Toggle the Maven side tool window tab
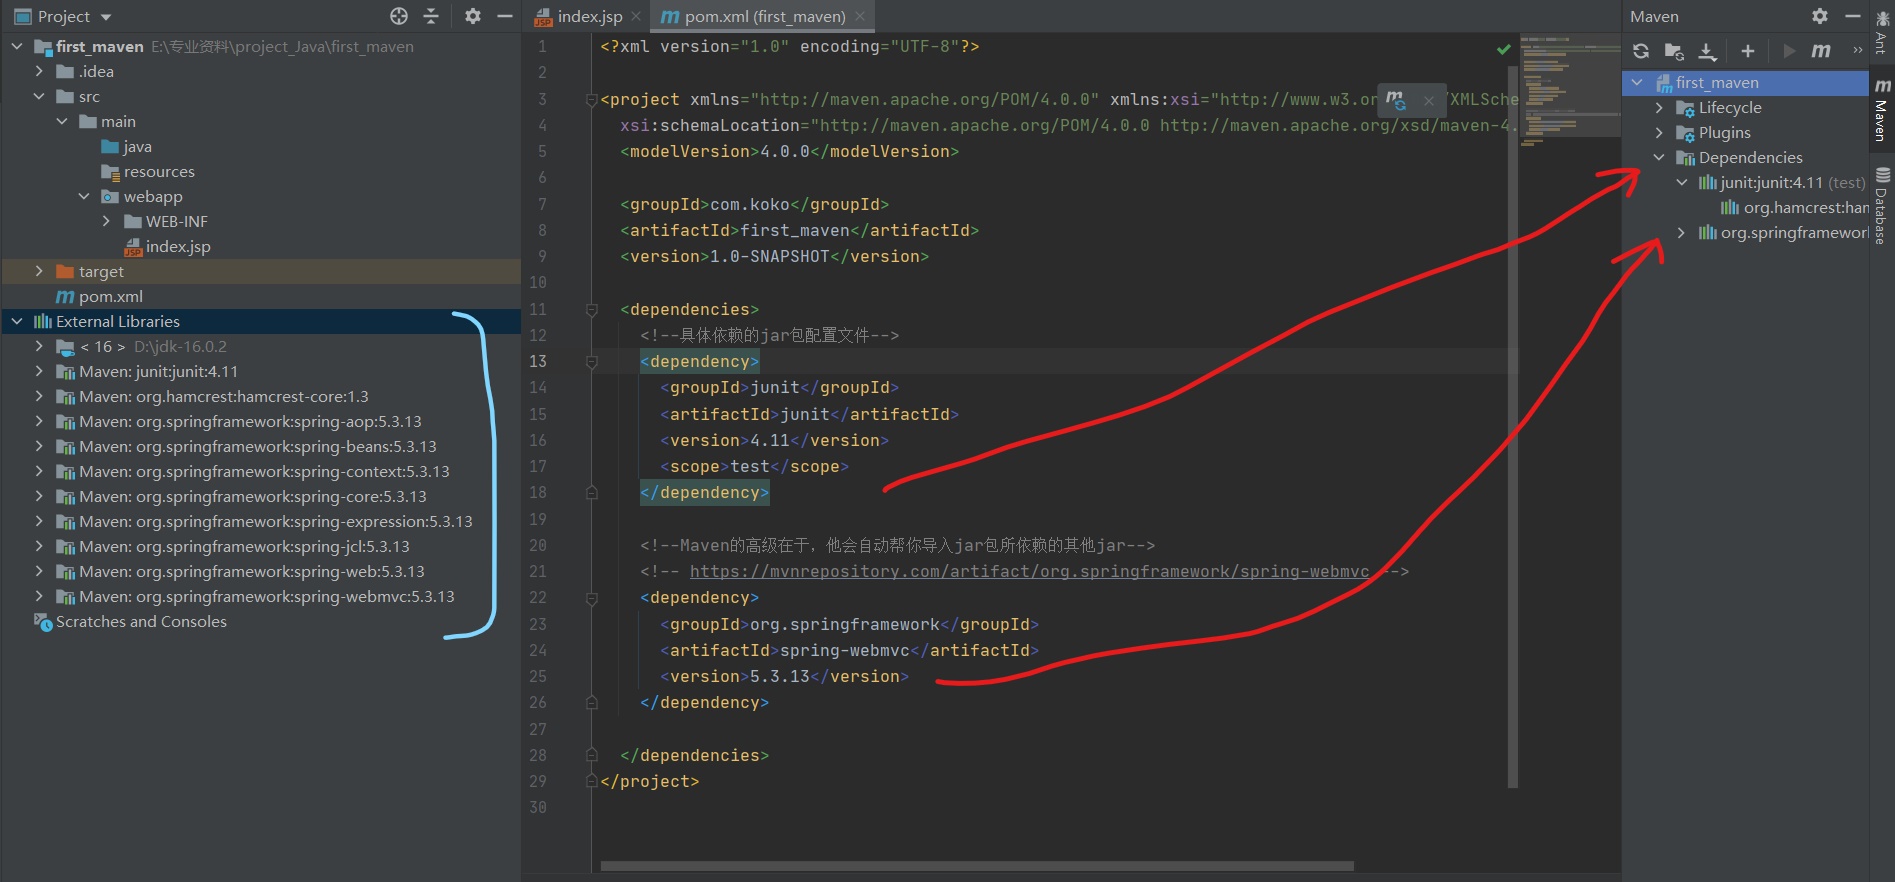 (1882, 110)
